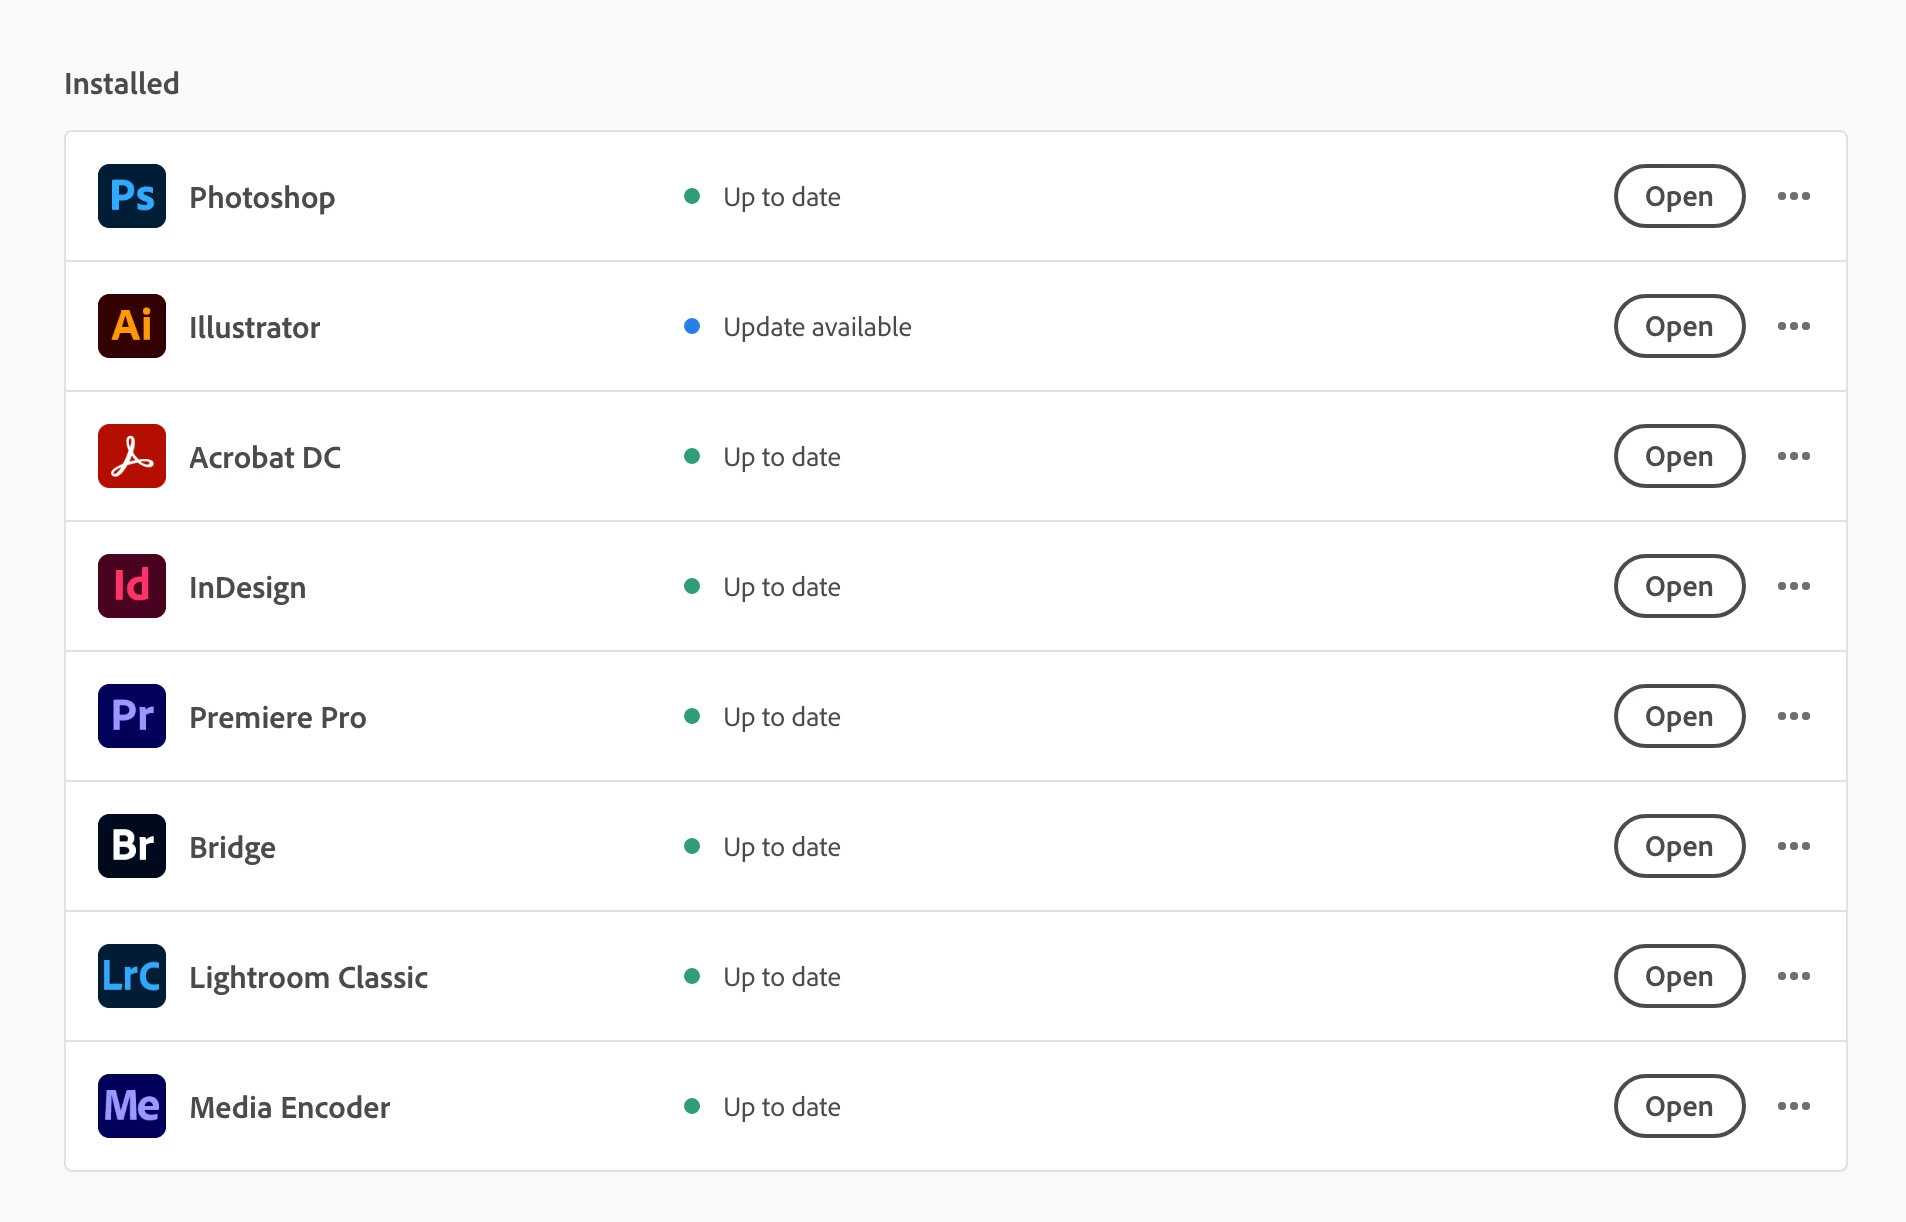Launch Premiere Pro with its Open button

pyautogui.click(x=1680, y=716)
